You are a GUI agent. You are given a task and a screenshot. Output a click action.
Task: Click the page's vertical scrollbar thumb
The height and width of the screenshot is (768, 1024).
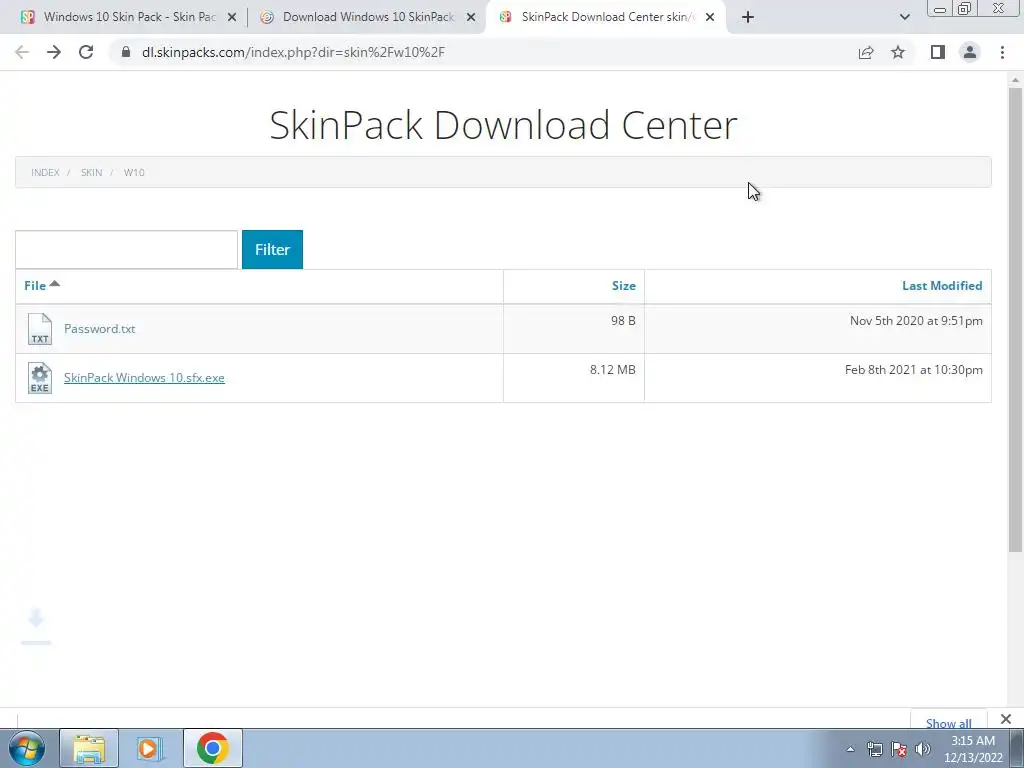coord(1015,320)
